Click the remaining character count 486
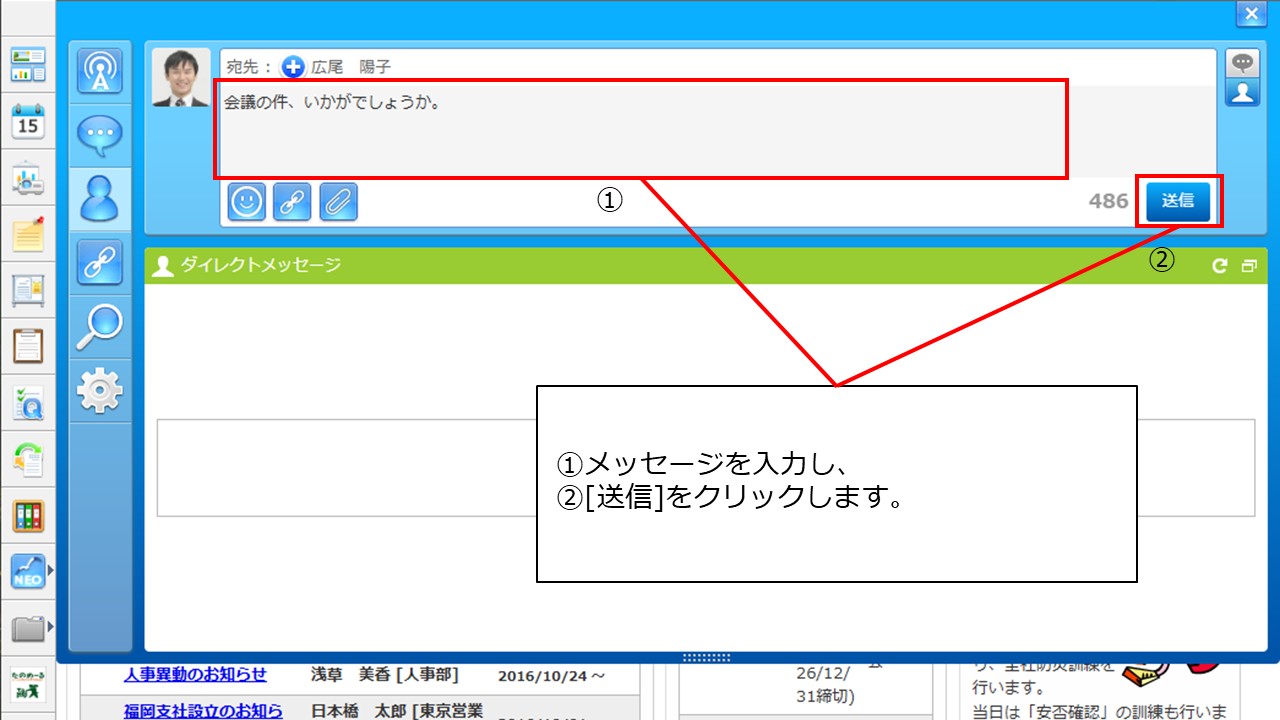Viewport: 1280px width, 720px height. pos(1108,201)
